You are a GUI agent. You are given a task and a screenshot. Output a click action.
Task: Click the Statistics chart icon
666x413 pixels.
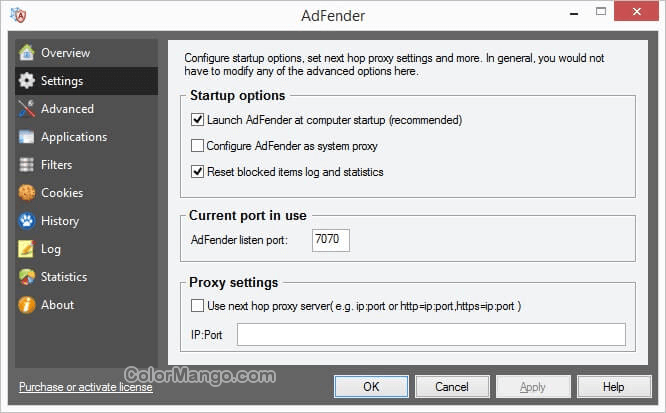[x=26, y=277]
